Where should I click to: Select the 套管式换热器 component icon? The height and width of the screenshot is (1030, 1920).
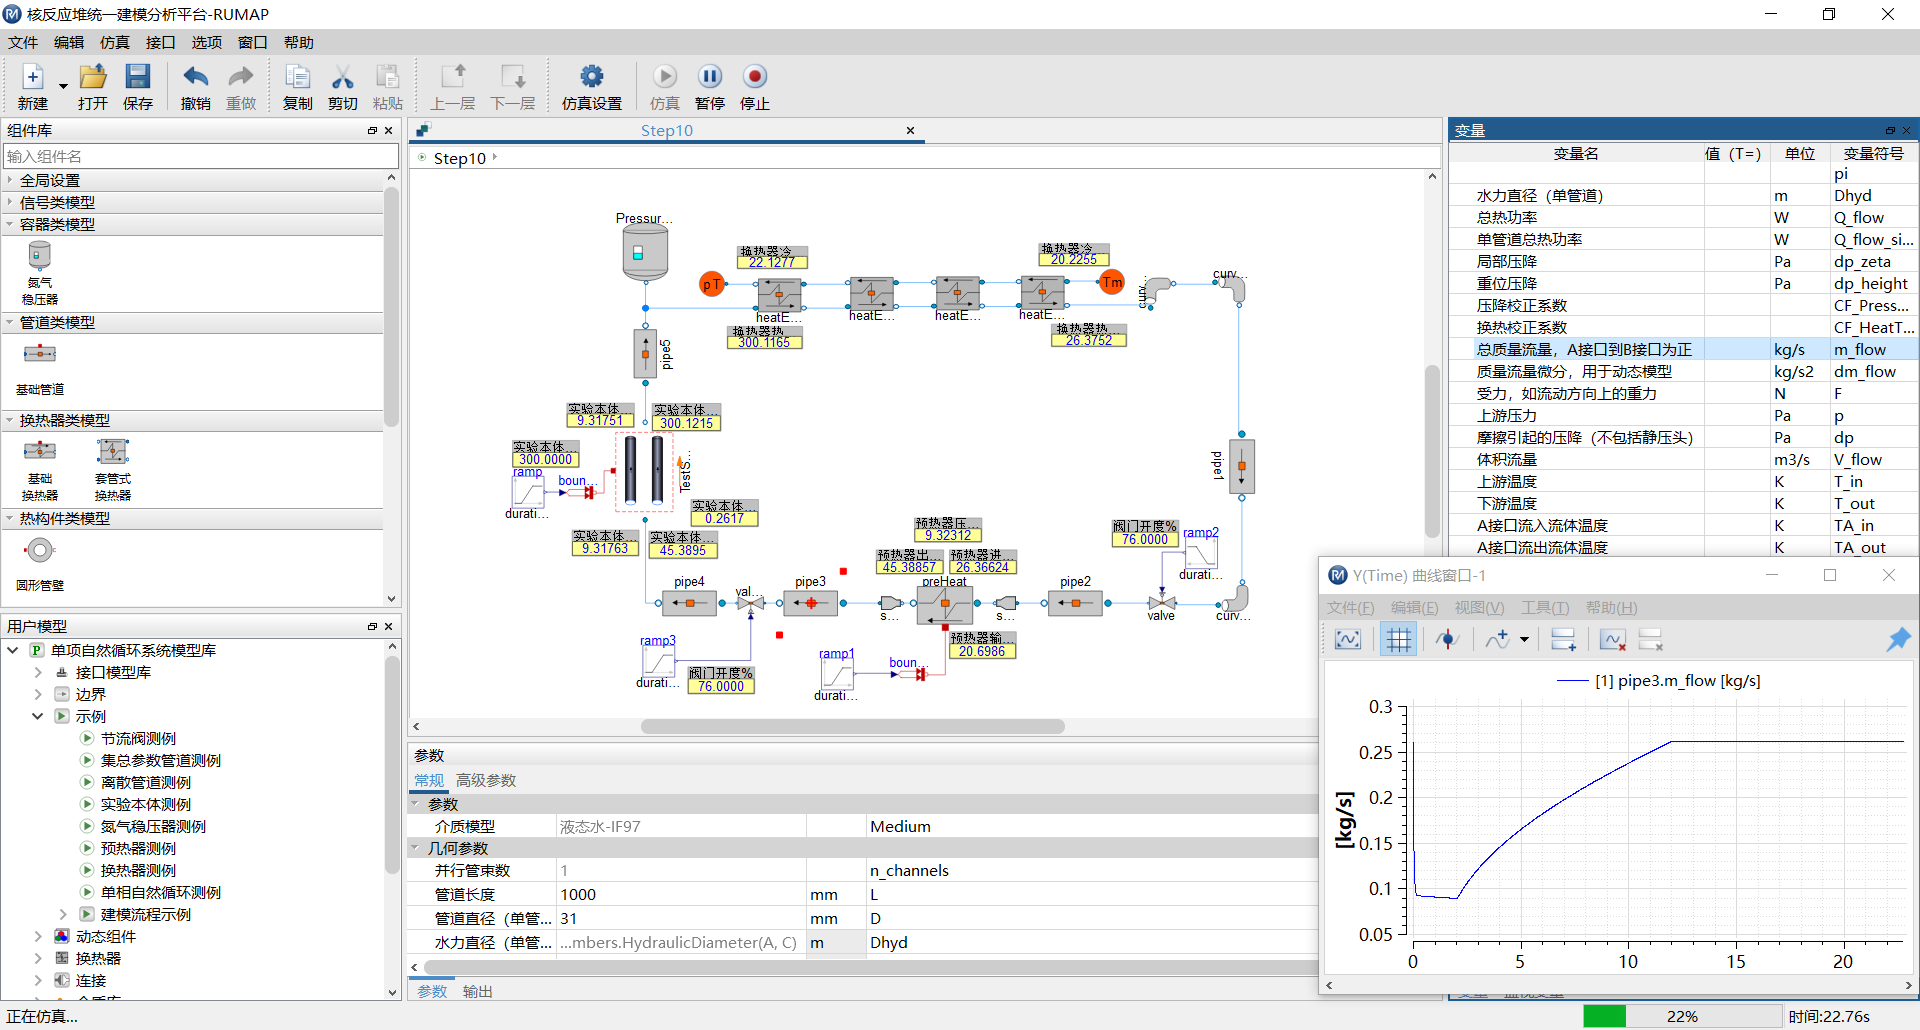(113, 451)
